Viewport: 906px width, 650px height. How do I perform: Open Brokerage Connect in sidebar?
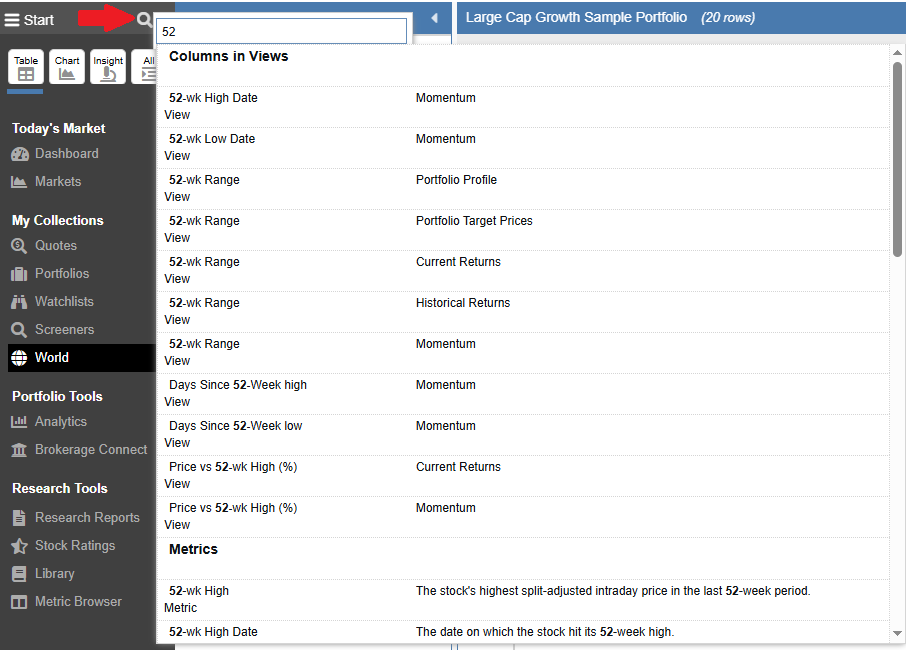click(x=90, y=450)
